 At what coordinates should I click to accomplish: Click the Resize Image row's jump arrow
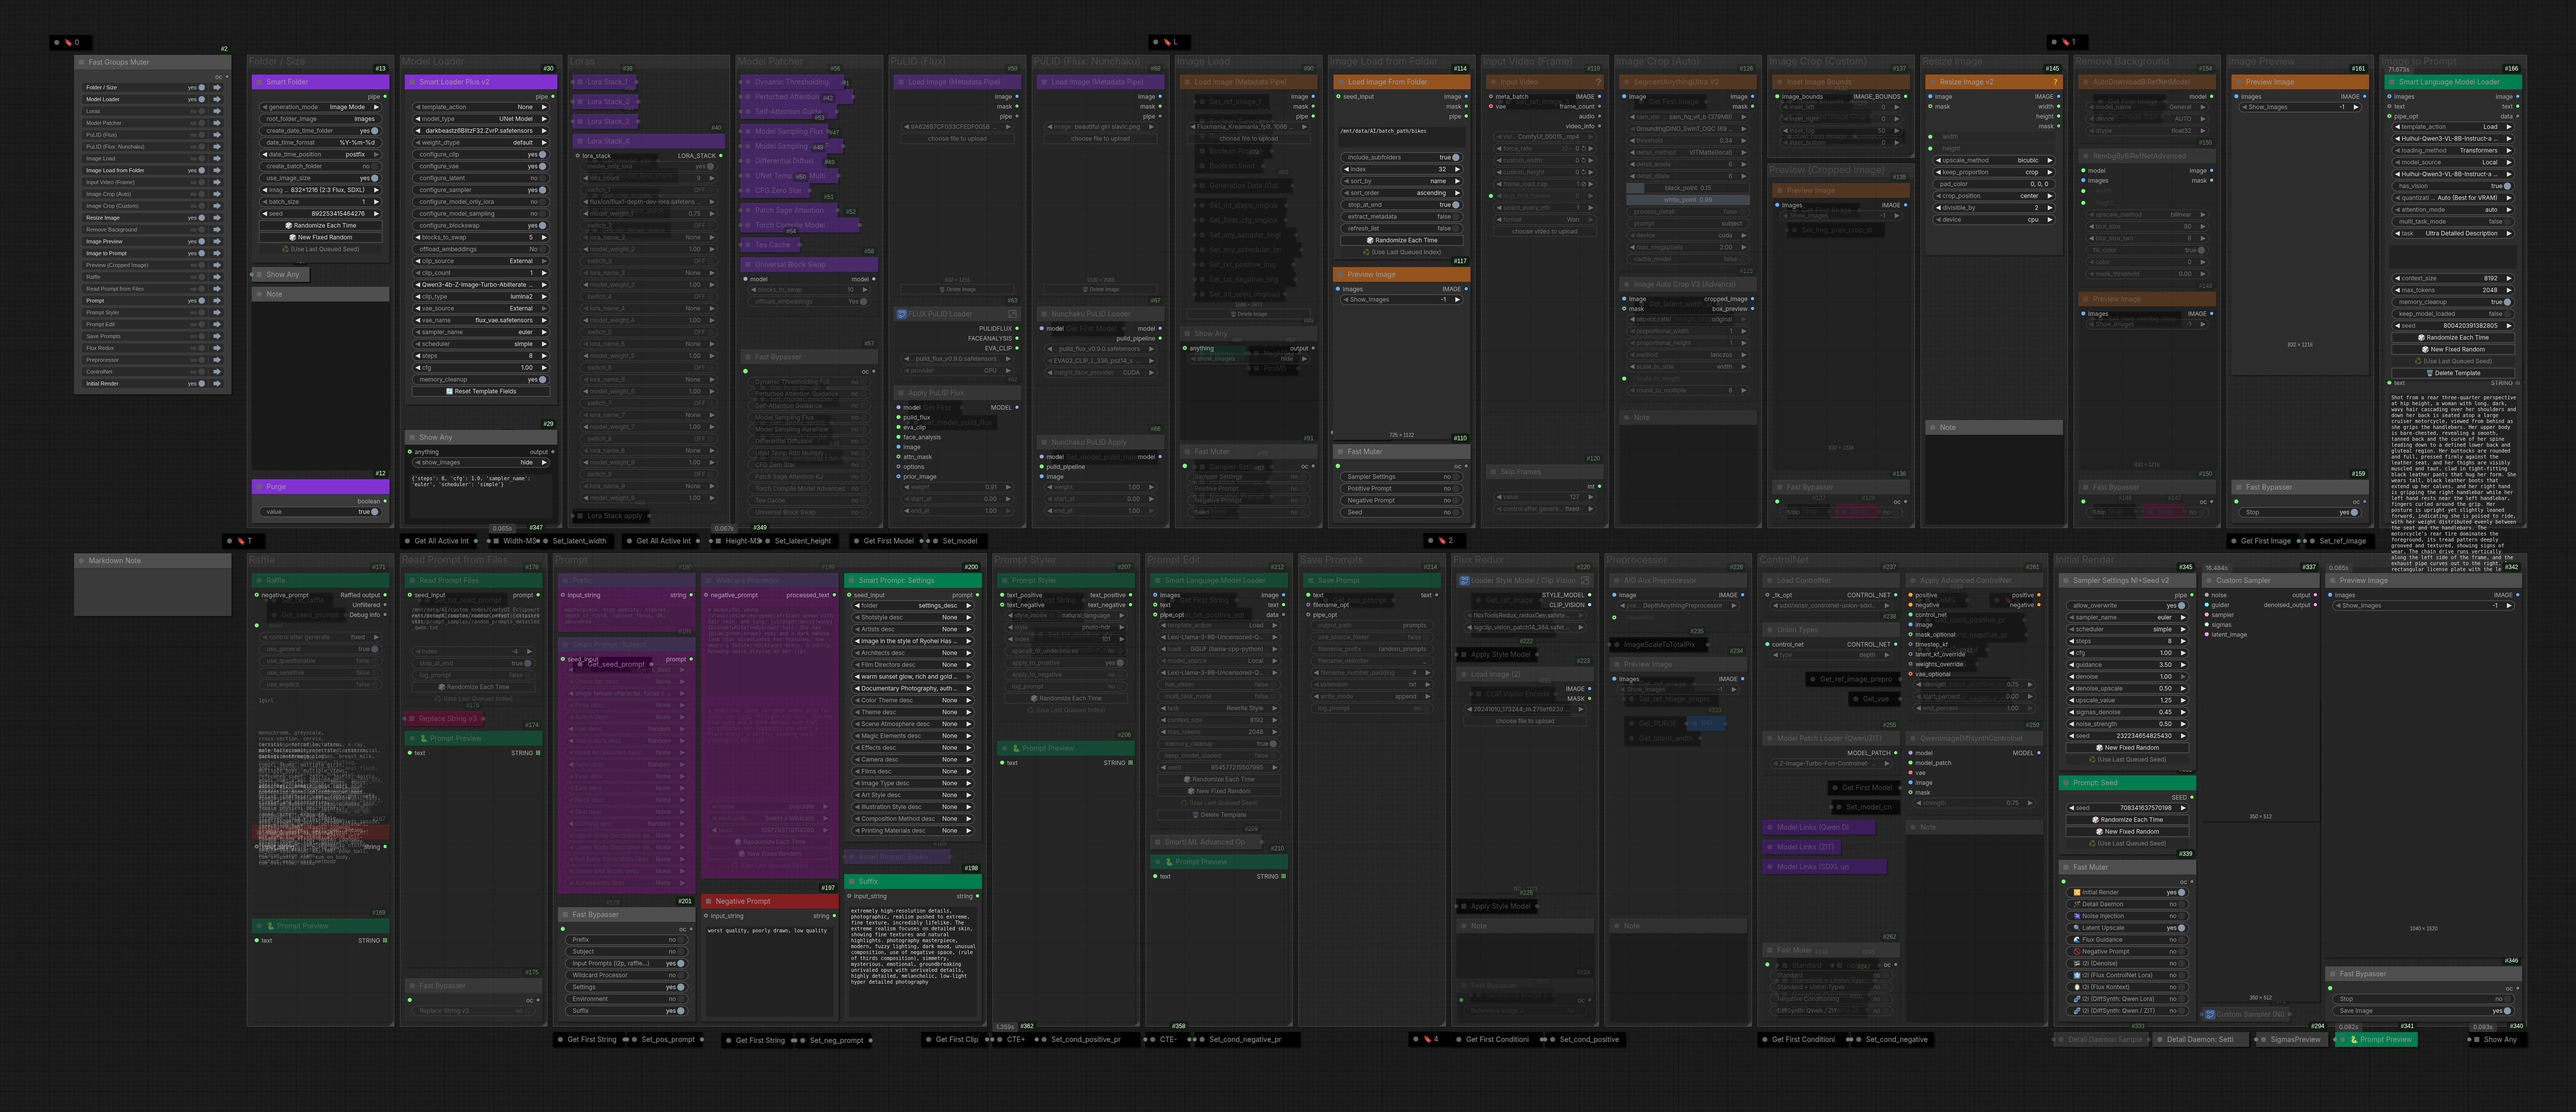tap(217, 218)
